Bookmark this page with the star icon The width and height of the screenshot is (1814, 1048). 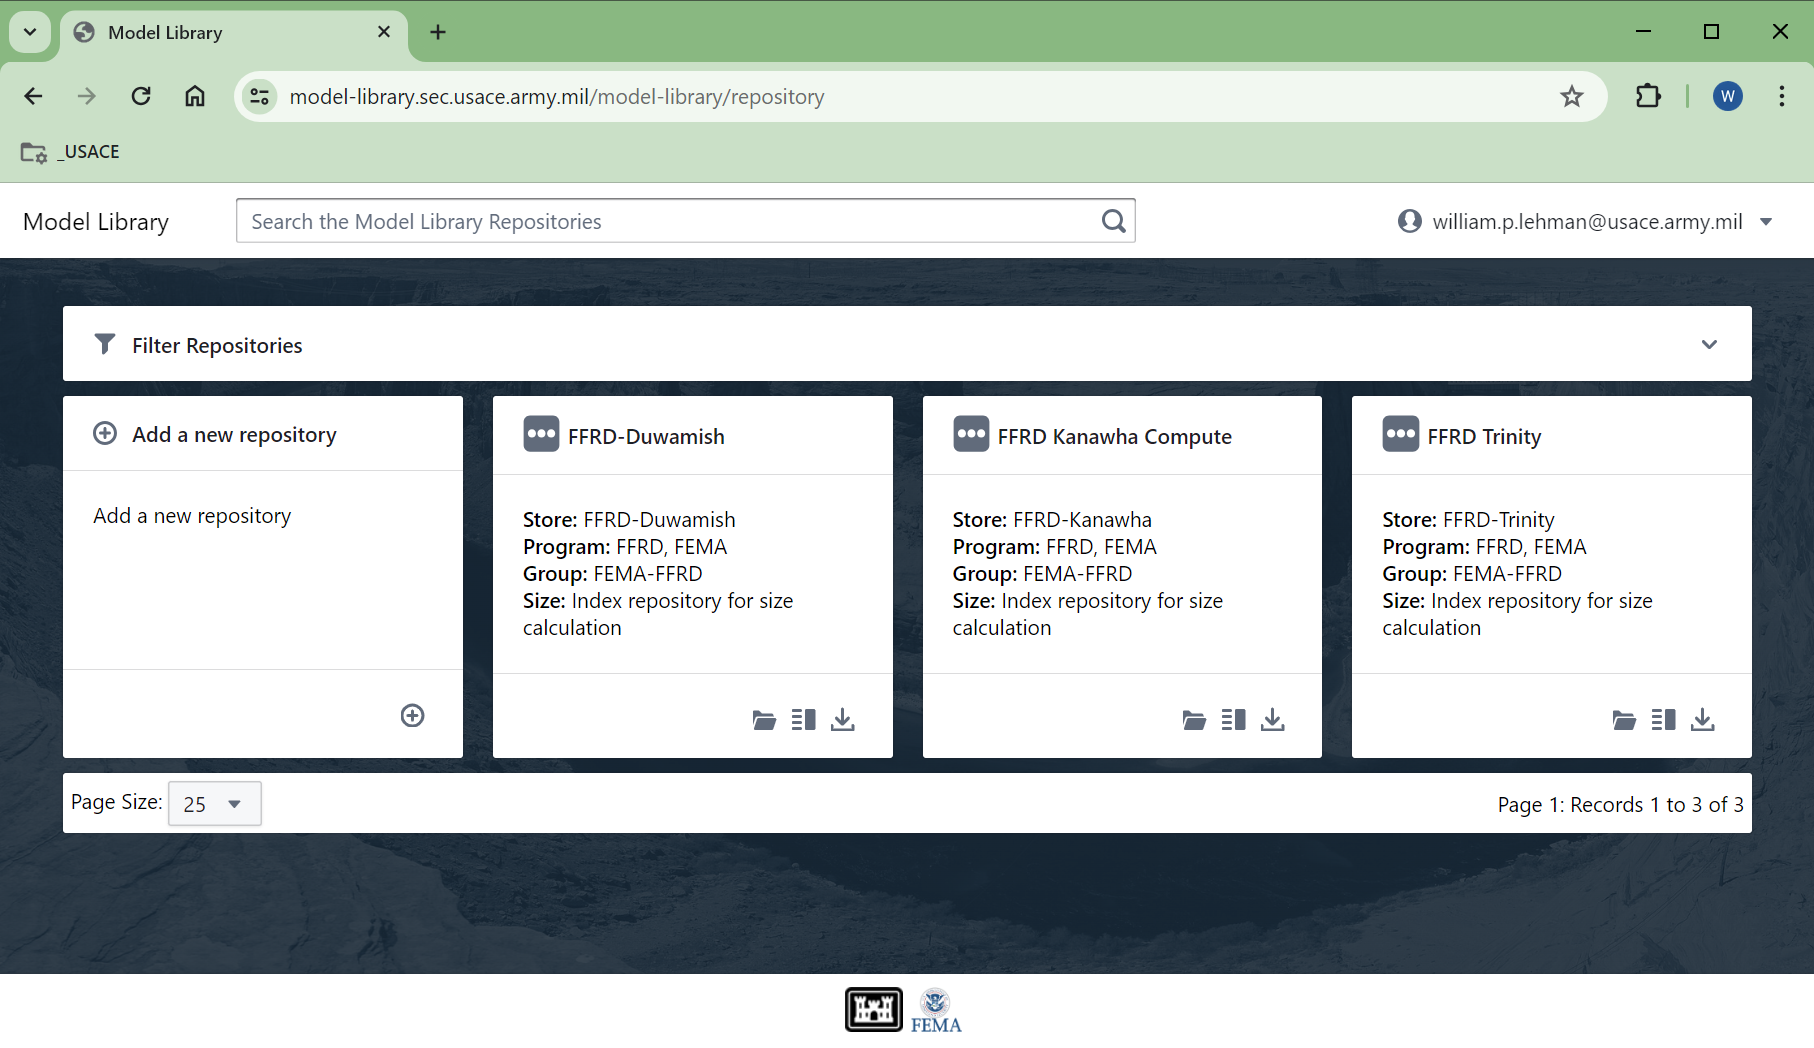tap(1572, 96)
